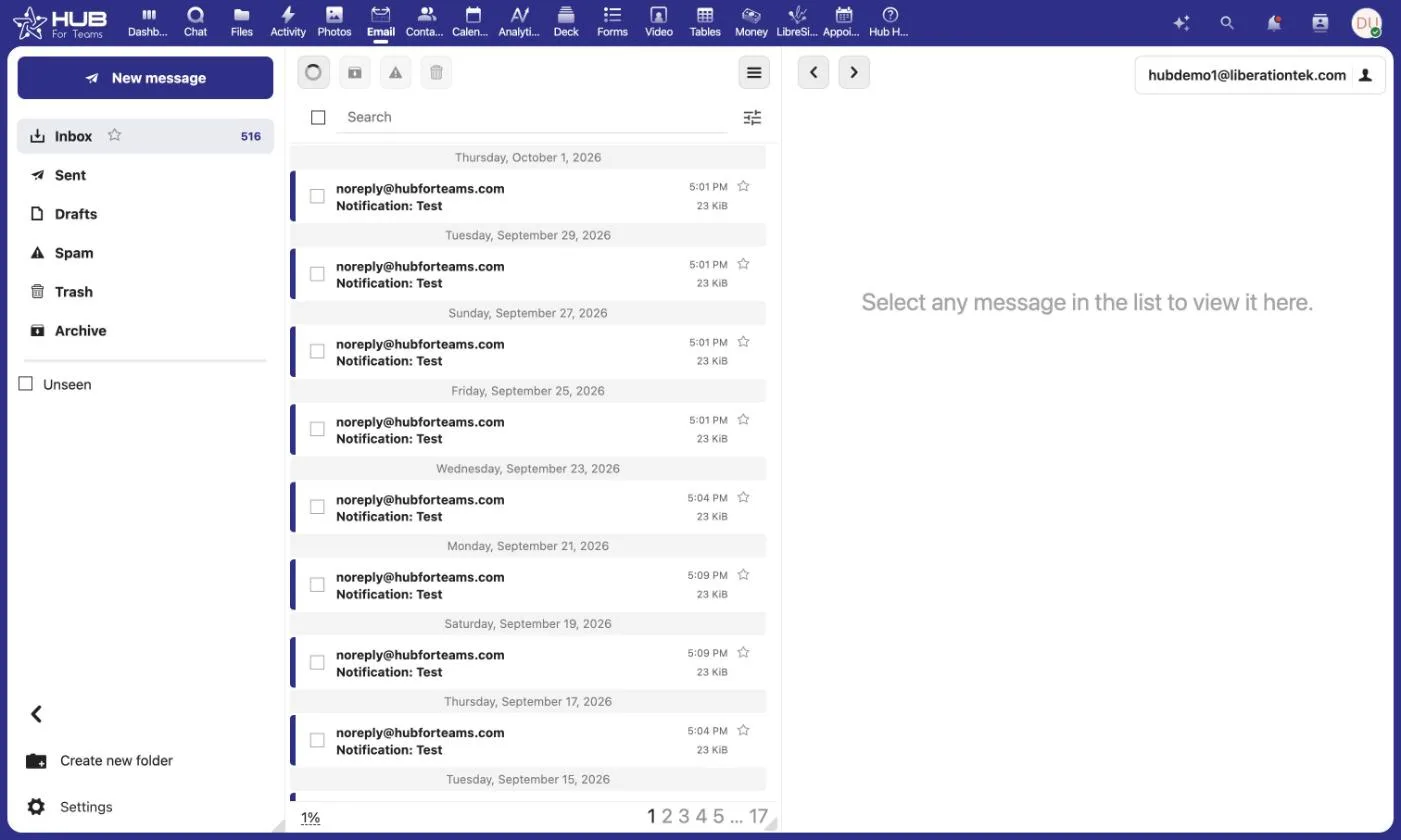
Task: Check the October 1 message checkbox
Action: coord(317,196)
